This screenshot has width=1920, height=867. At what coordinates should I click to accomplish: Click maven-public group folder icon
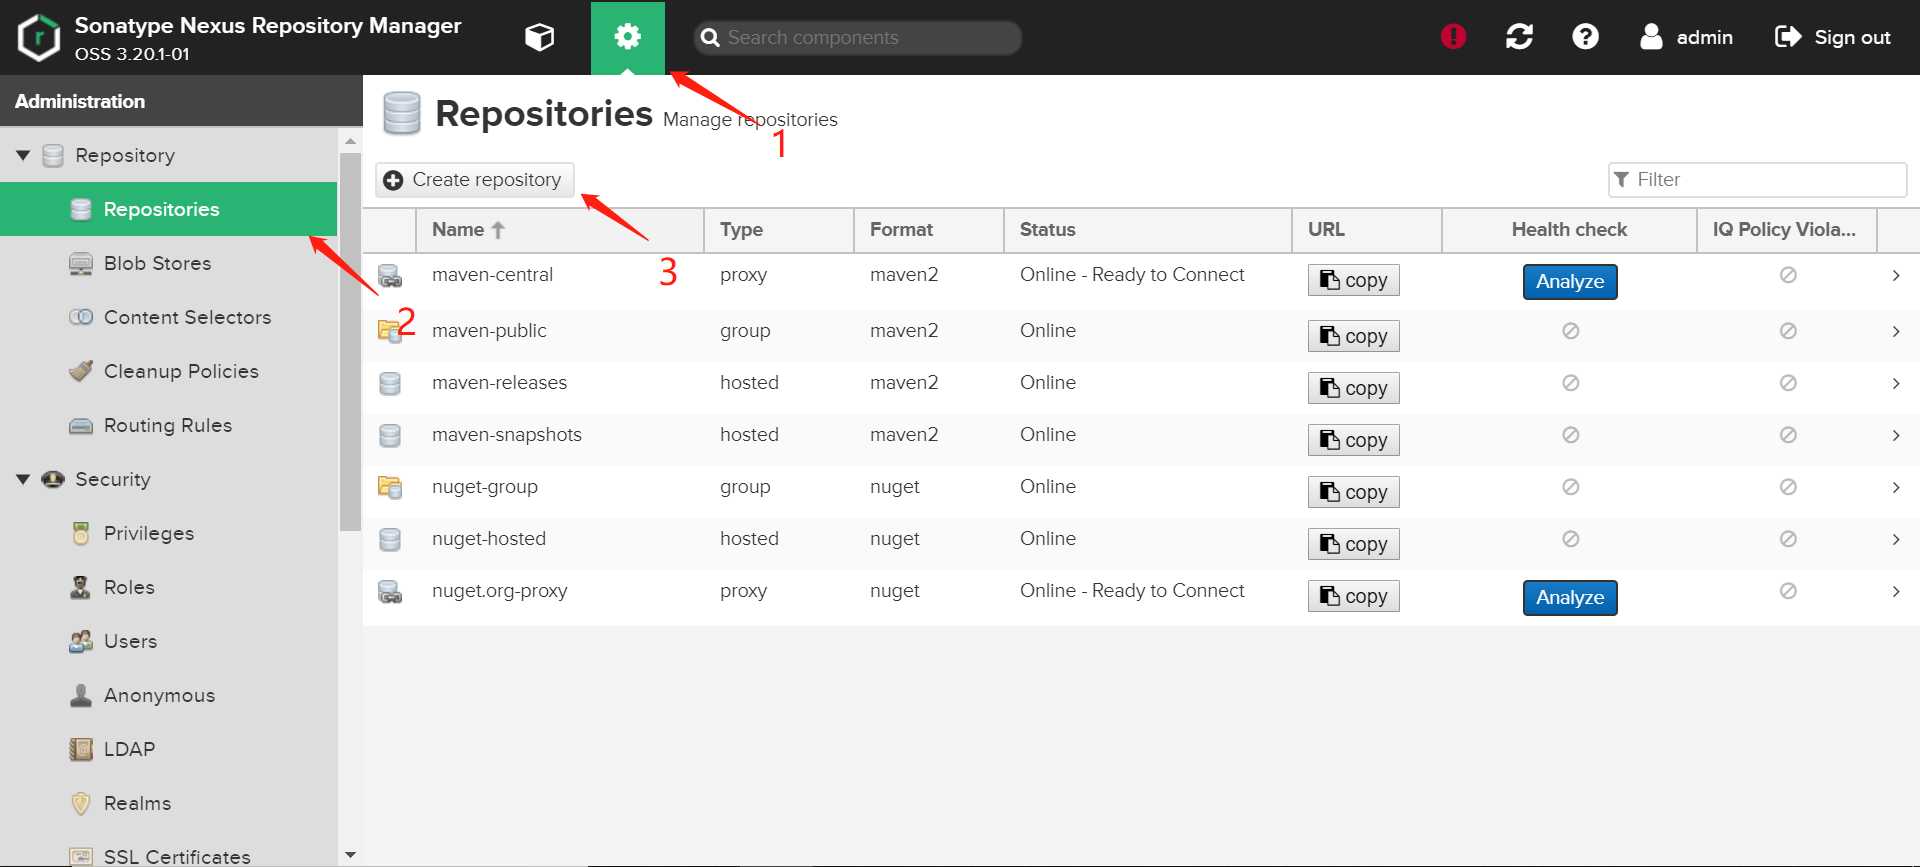390,331
